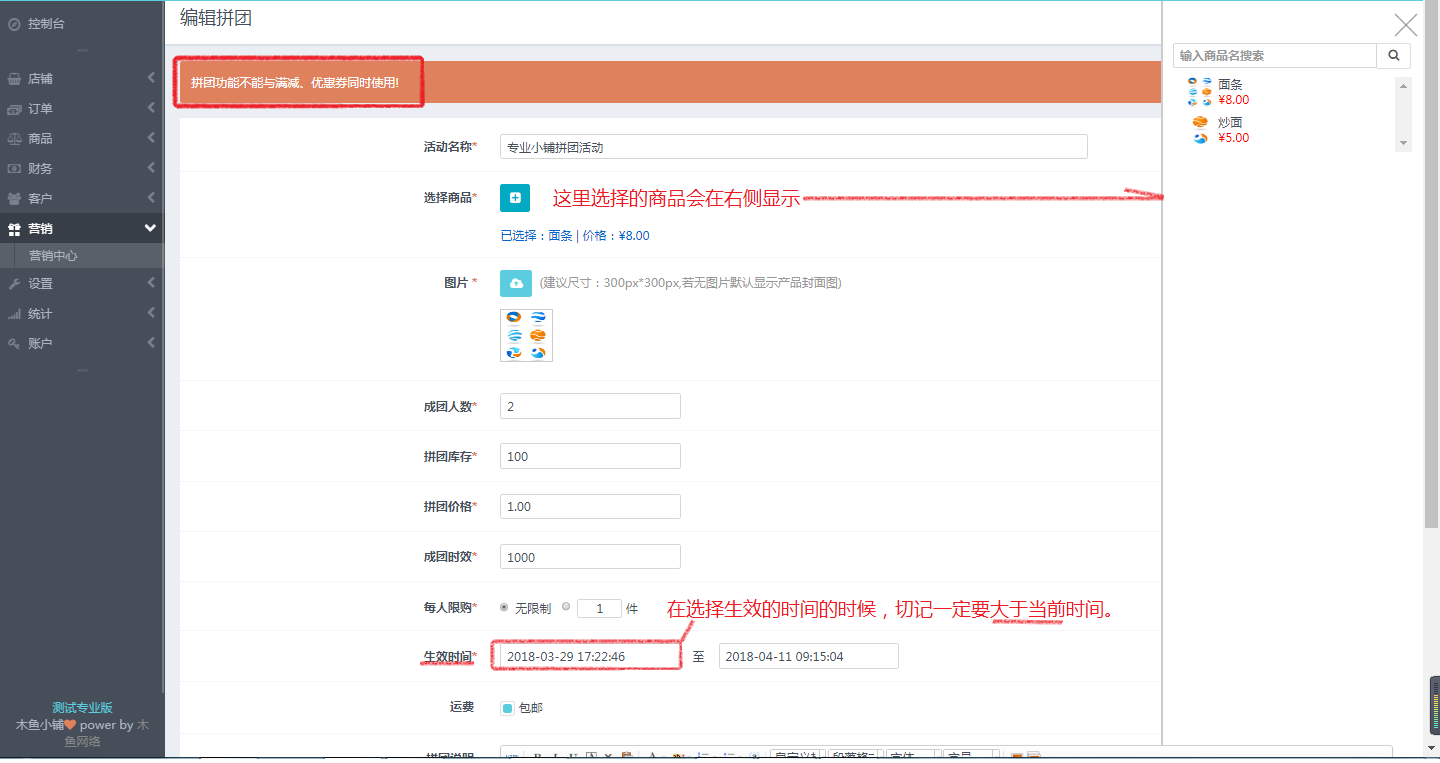Click the search magnifier icon
The image size is (1440, 763).
coord(1394,56)
